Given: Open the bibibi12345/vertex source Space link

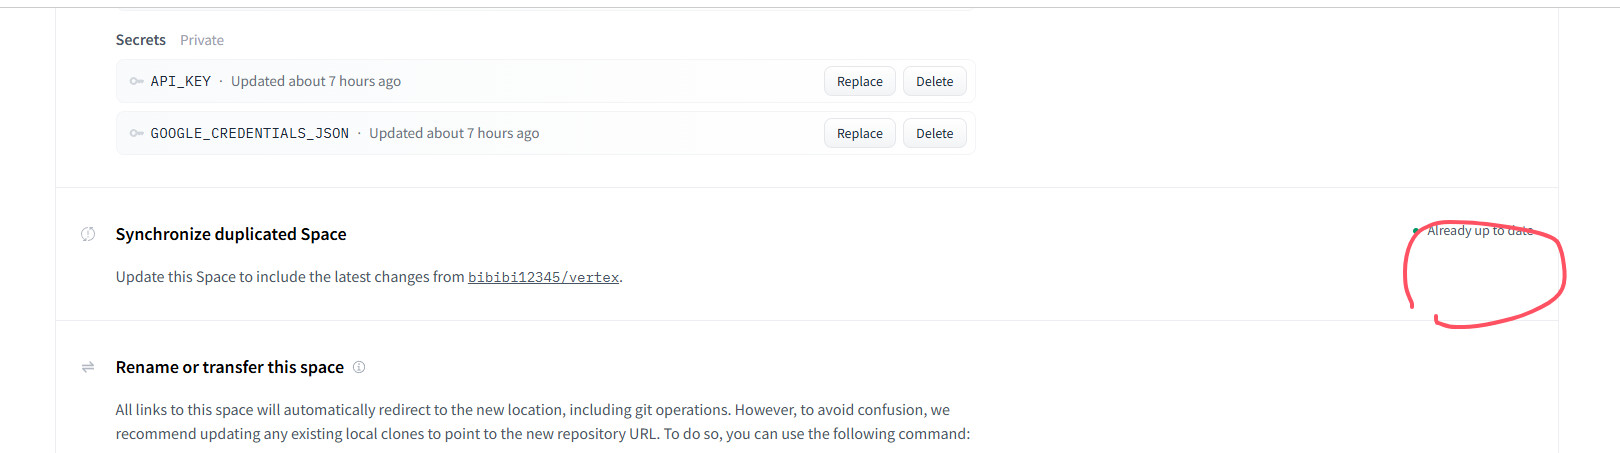Looking at the screenshot, I should tap(543, 277).
